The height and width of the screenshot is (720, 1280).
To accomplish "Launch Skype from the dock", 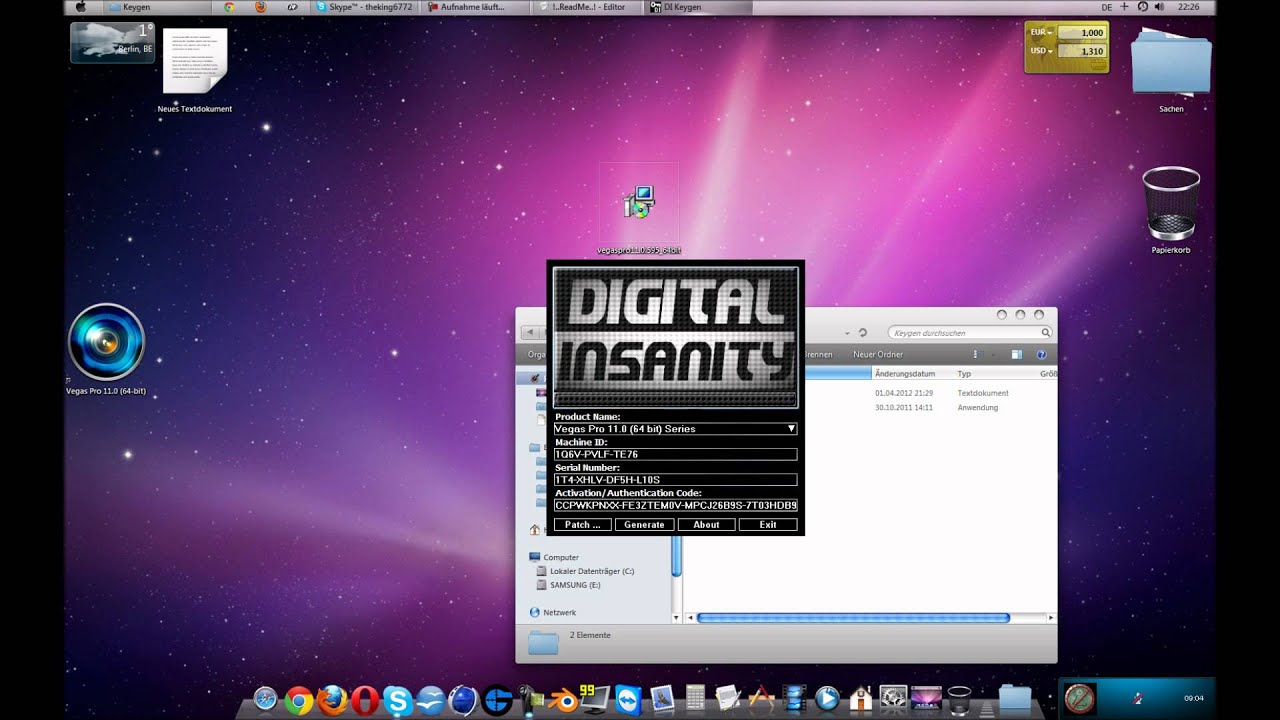I will pos(397,700).
